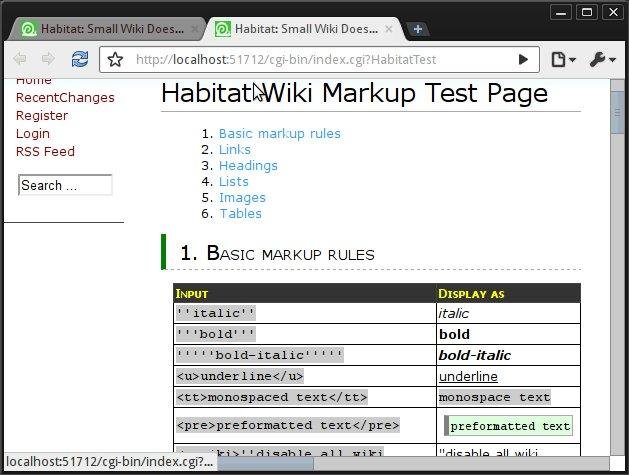The height and width of the screenshot is (475, 629).
Task: Go to Images in contents list
Action: [242, 198]
